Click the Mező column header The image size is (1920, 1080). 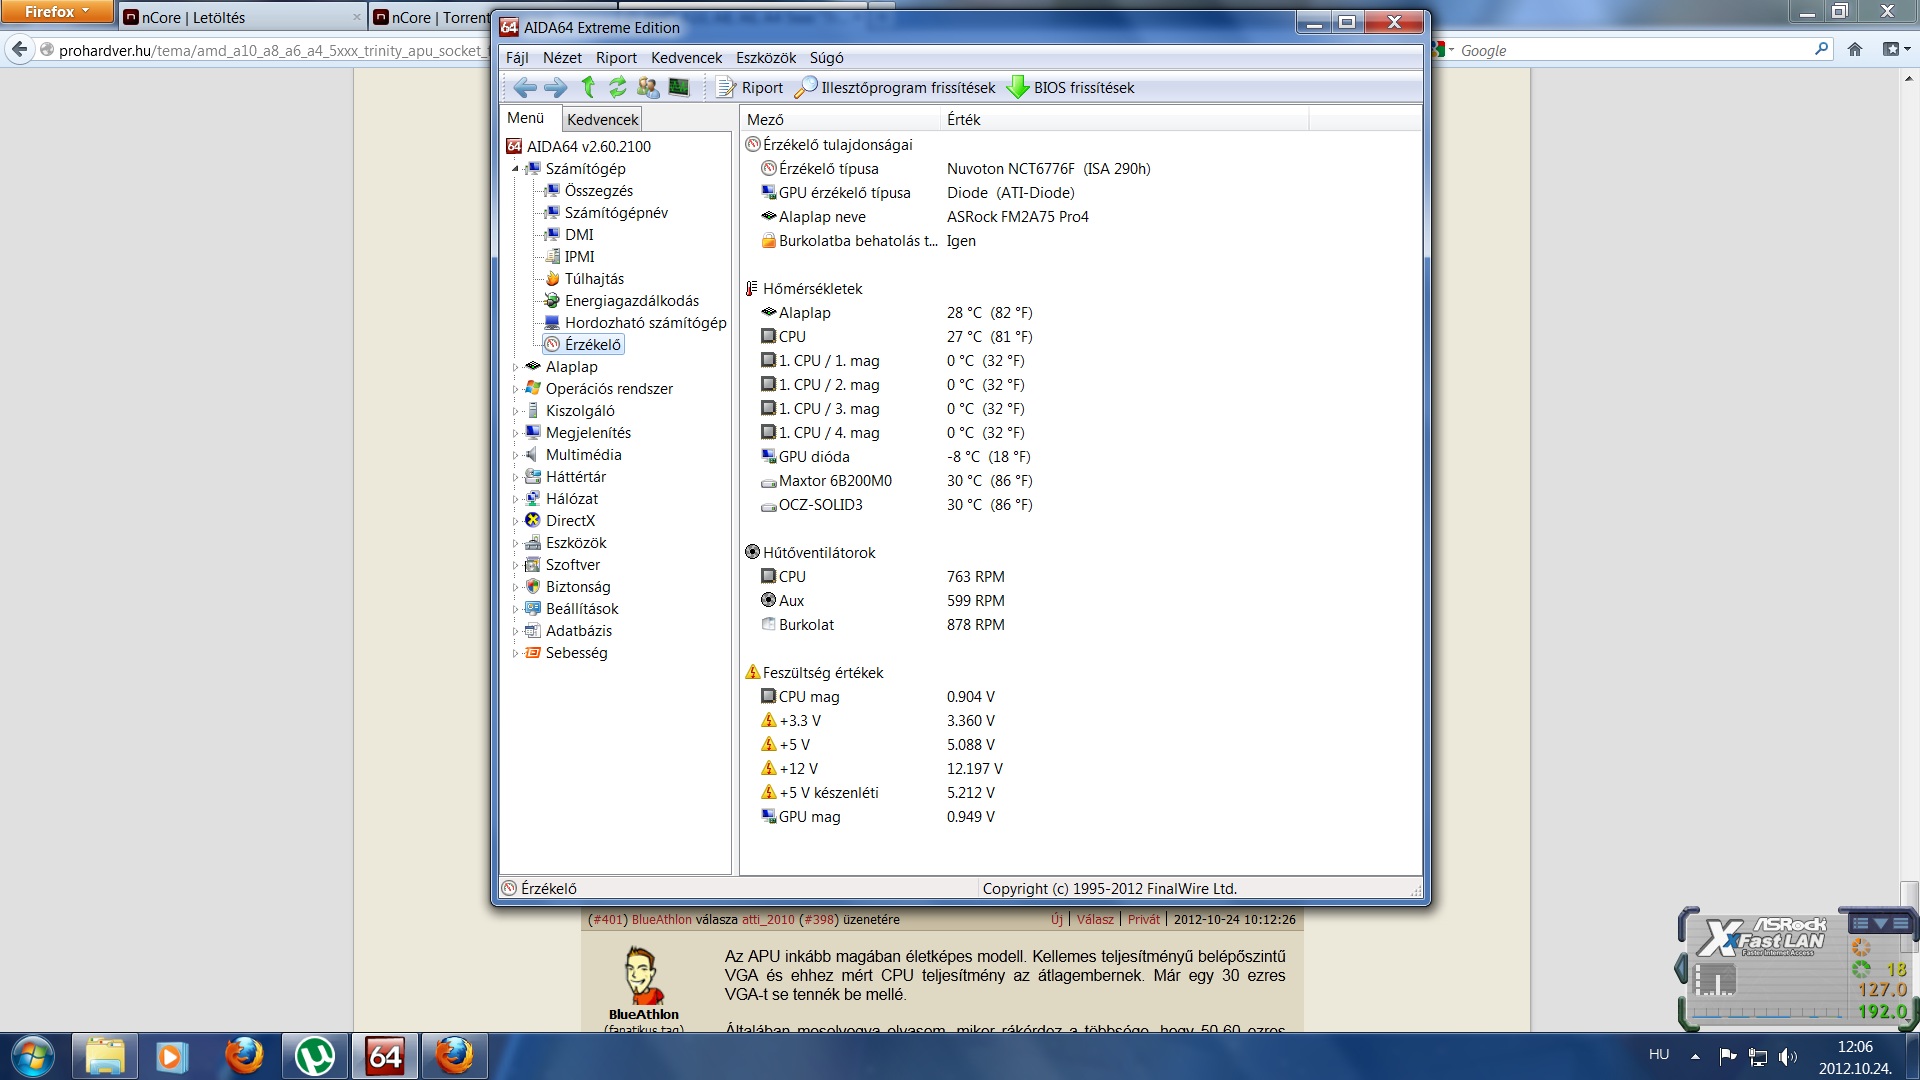(840, 120)
